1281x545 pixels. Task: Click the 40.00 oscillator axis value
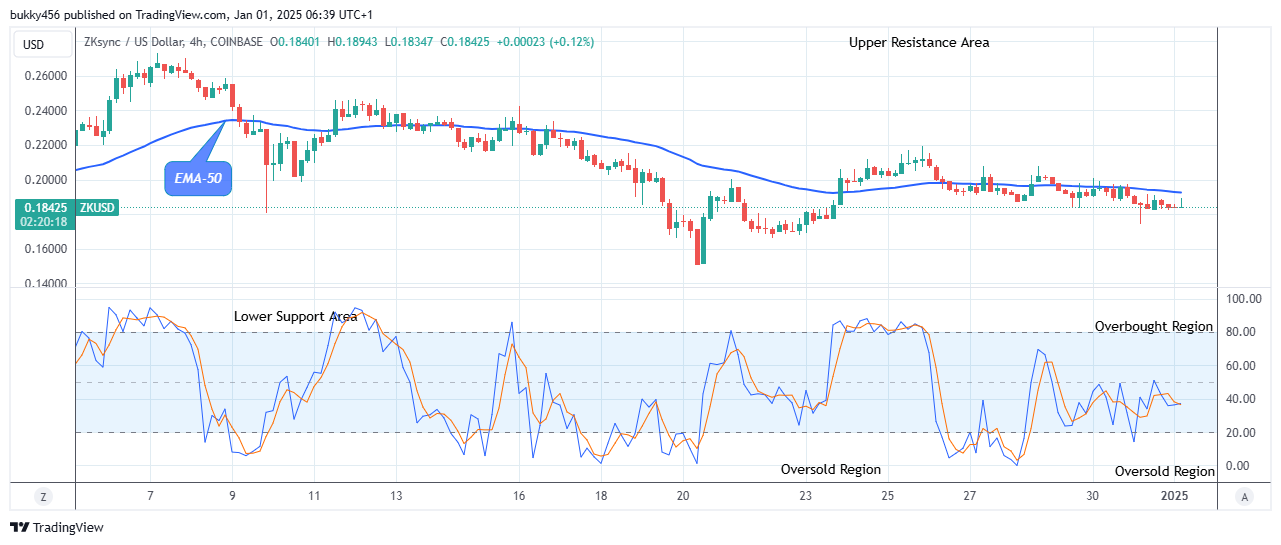click(x=1241, y=399)
